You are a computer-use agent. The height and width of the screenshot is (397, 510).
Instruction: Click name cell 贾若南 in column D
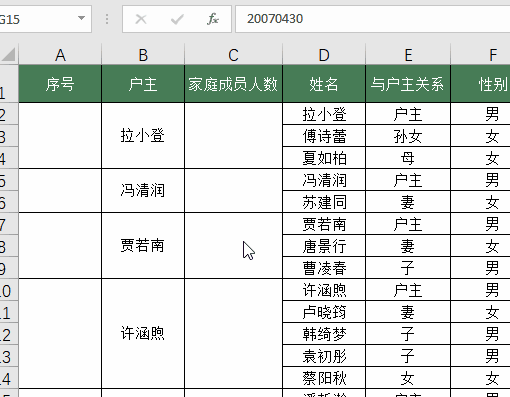pos(324,224)
